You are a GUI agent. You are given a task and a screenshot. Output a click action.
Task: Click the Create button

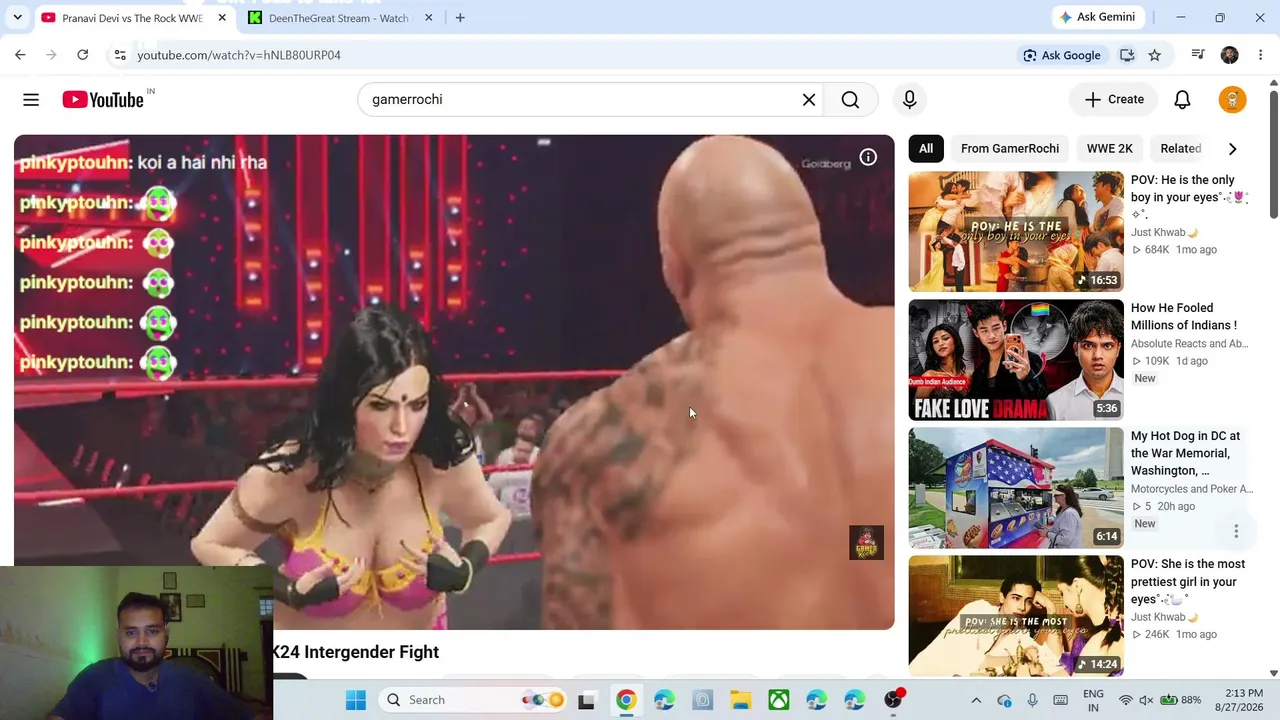tap(1114, 99)
